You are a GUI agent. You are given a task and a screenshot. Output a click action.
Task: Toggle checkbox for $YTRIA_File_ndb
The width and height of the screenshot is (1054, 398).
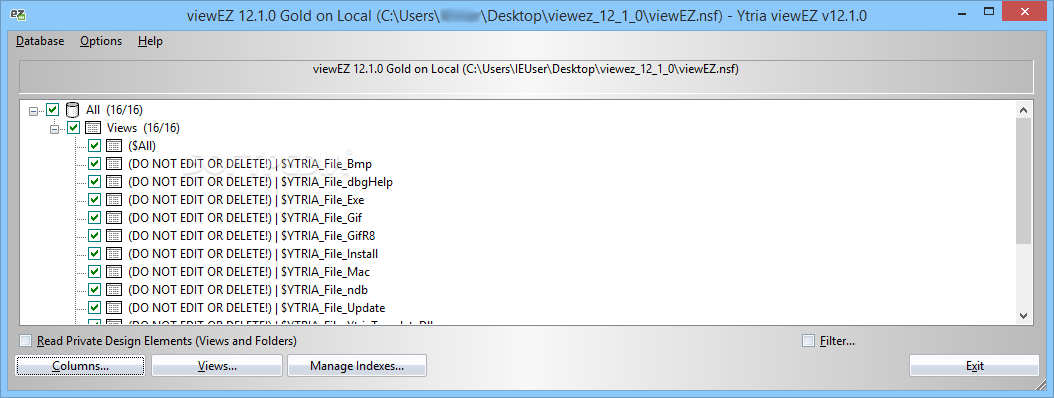[x=94, y=290]
